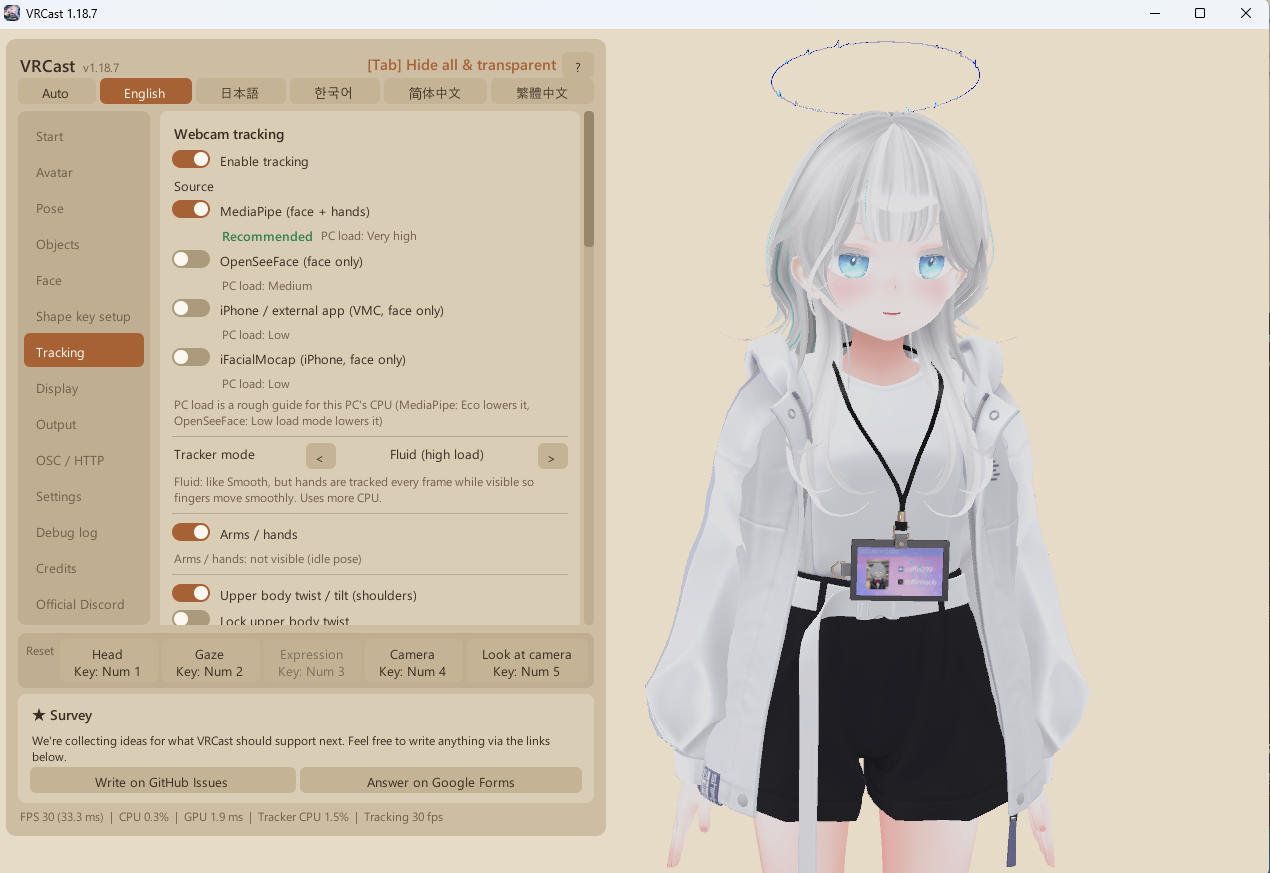Click the Tracker CPU 1.5% status entry
The width and height of the screenshot is (1270, 873).
[x=303, y=817]
